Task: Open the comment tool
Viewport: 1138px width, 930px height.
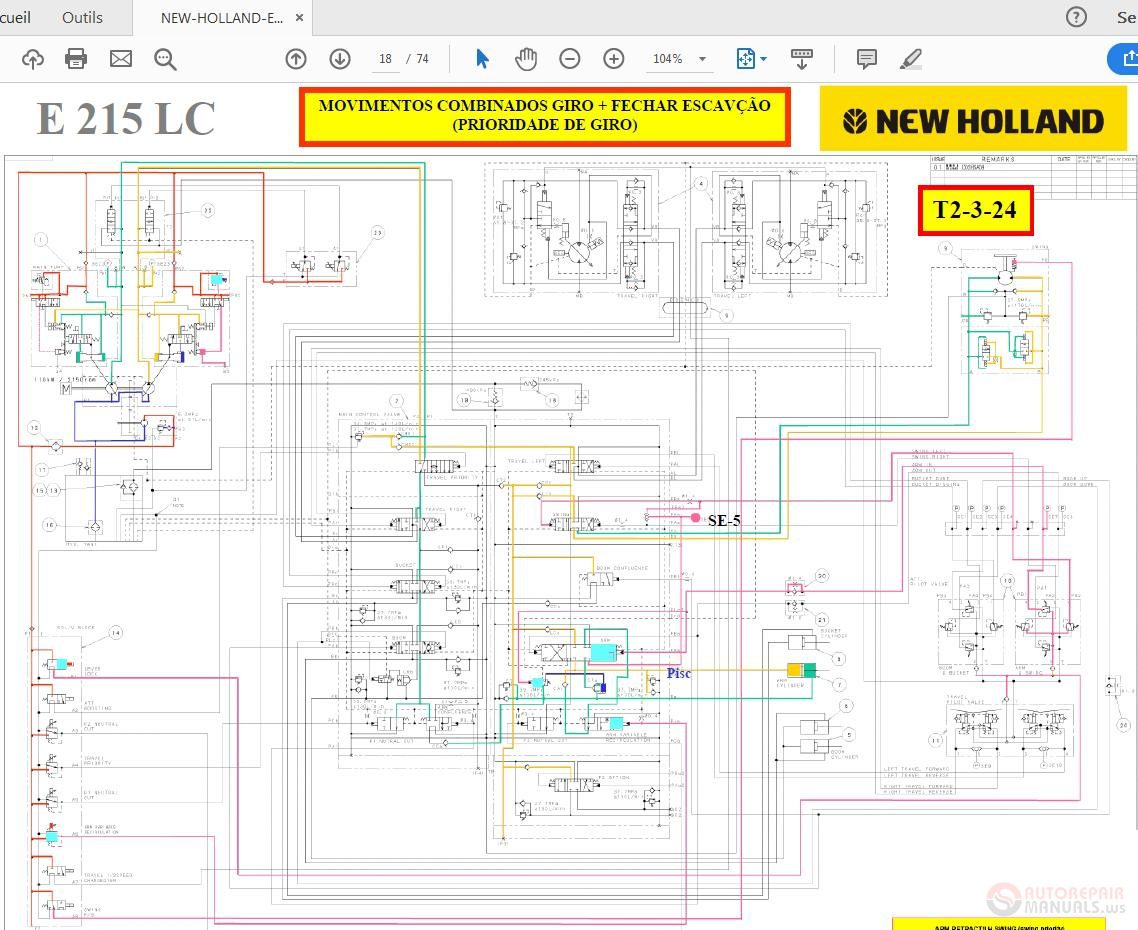Action: [866, 59]
